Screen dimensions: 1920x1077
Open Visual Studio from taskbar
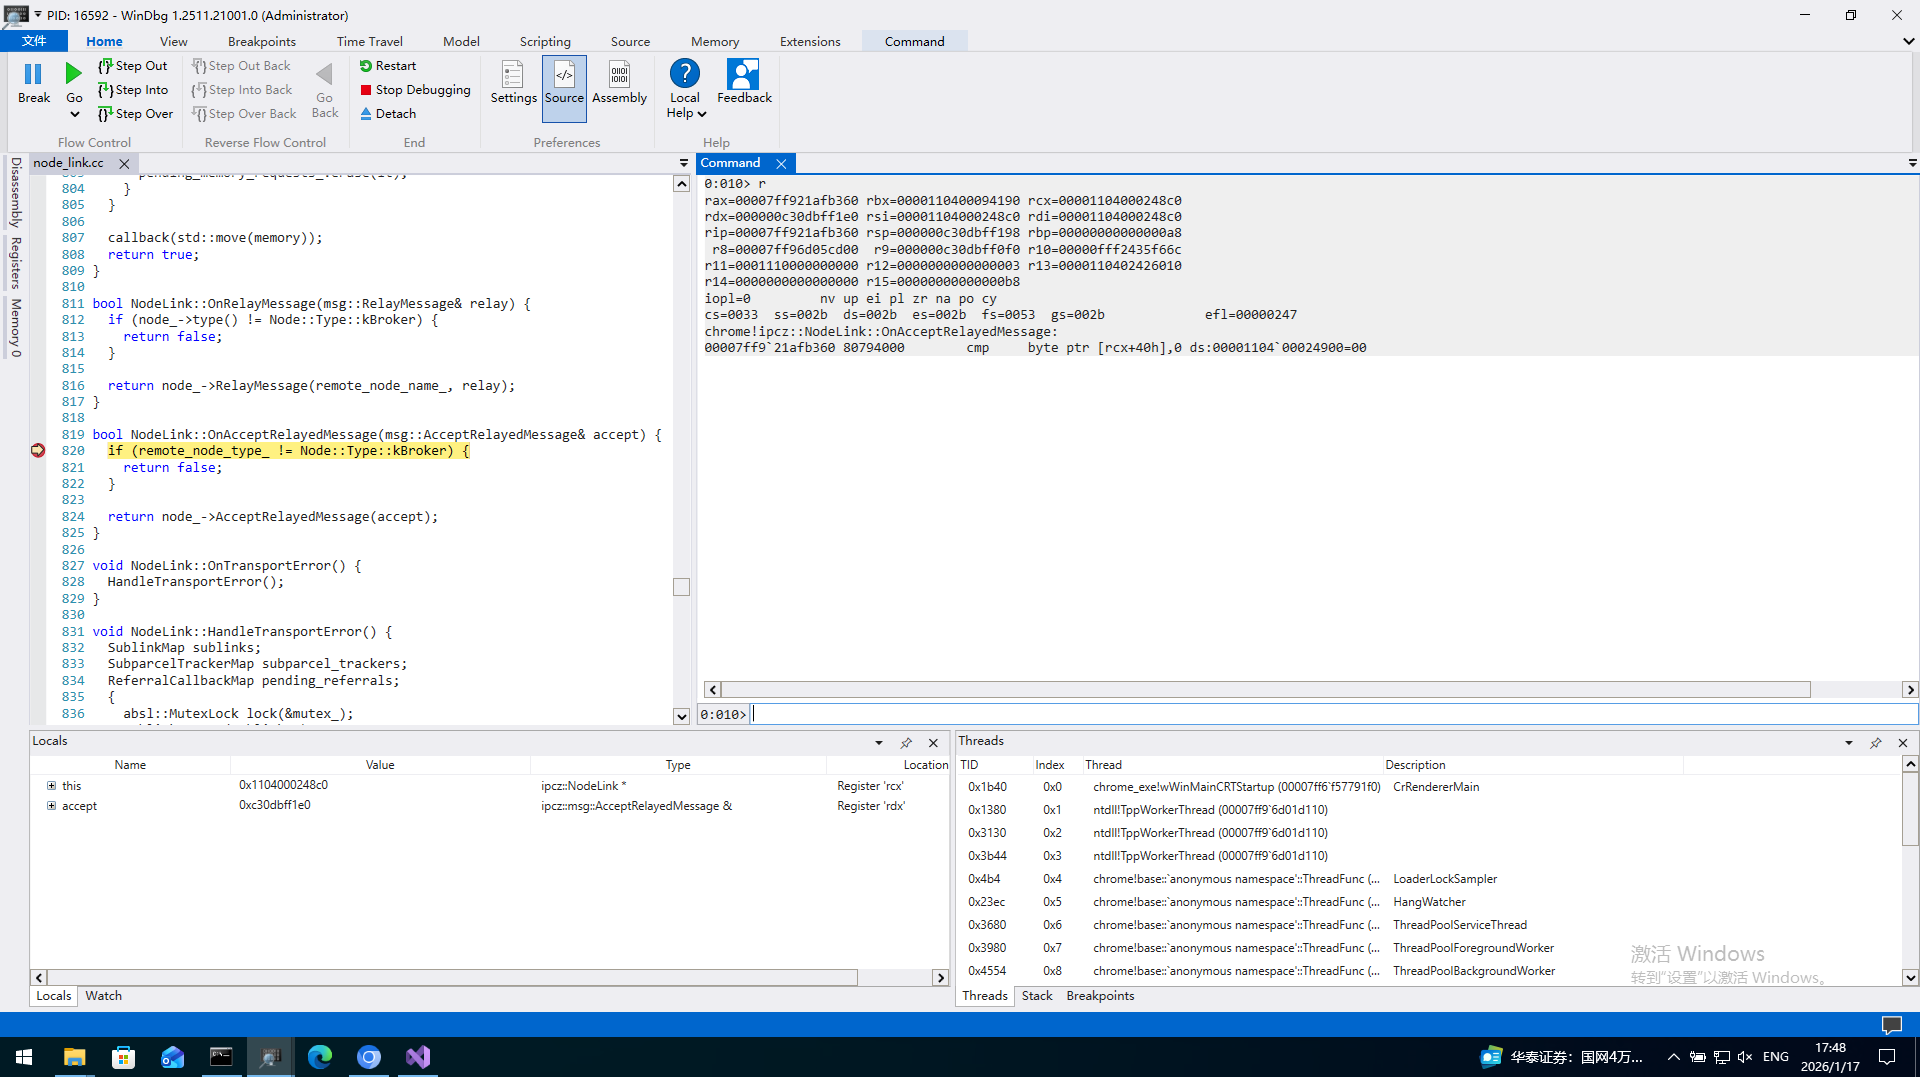(418, 1057)
